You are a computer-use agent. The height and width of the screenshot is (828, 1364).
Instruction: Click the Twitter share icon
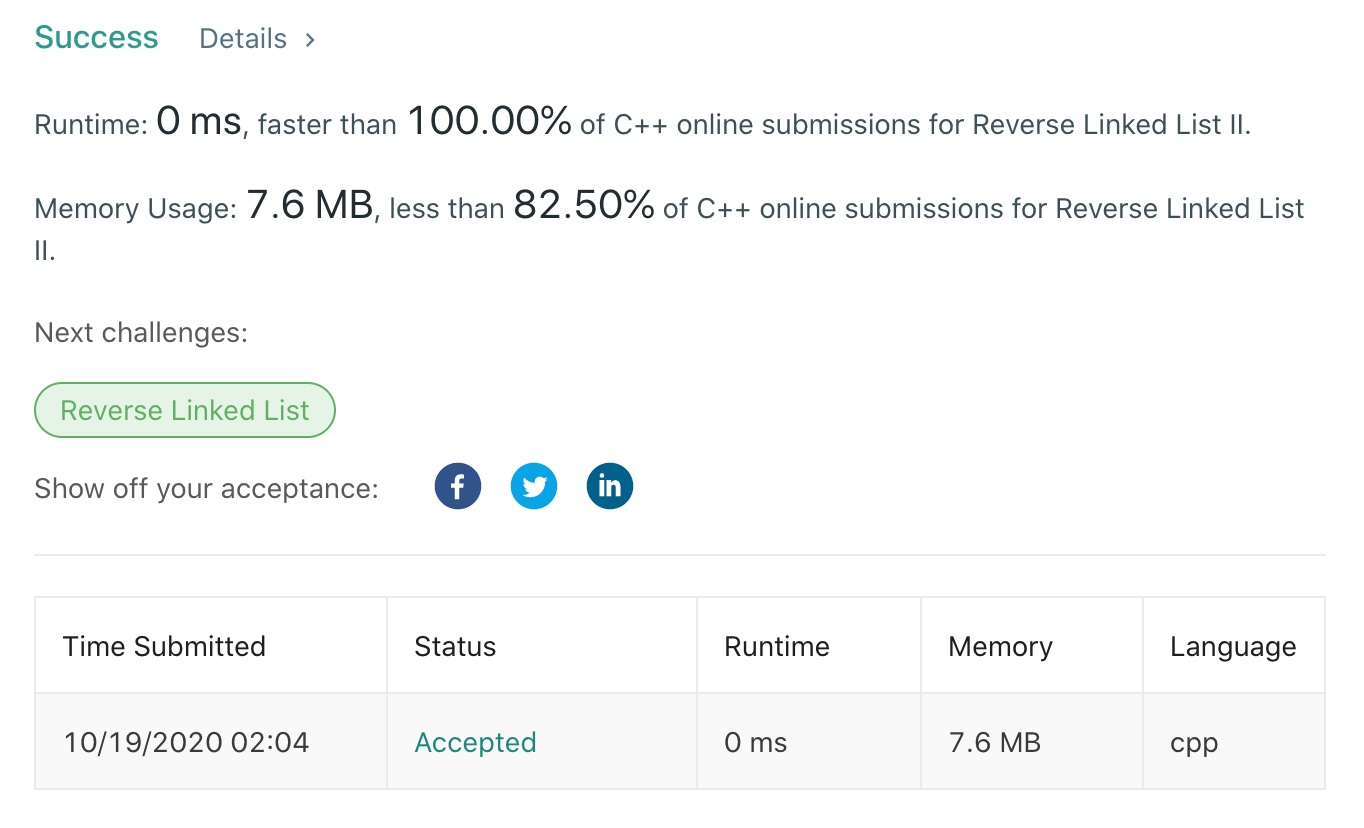pos(534,487)
